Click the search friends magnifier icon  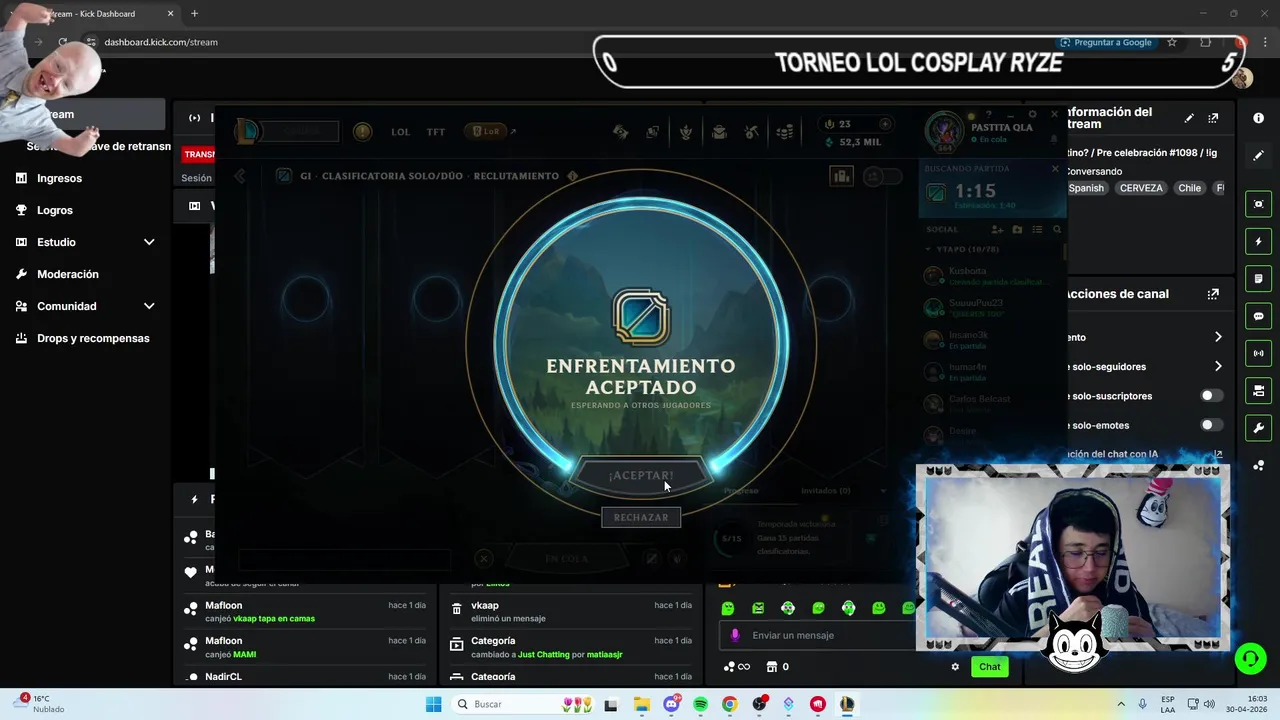[1057, 229]
